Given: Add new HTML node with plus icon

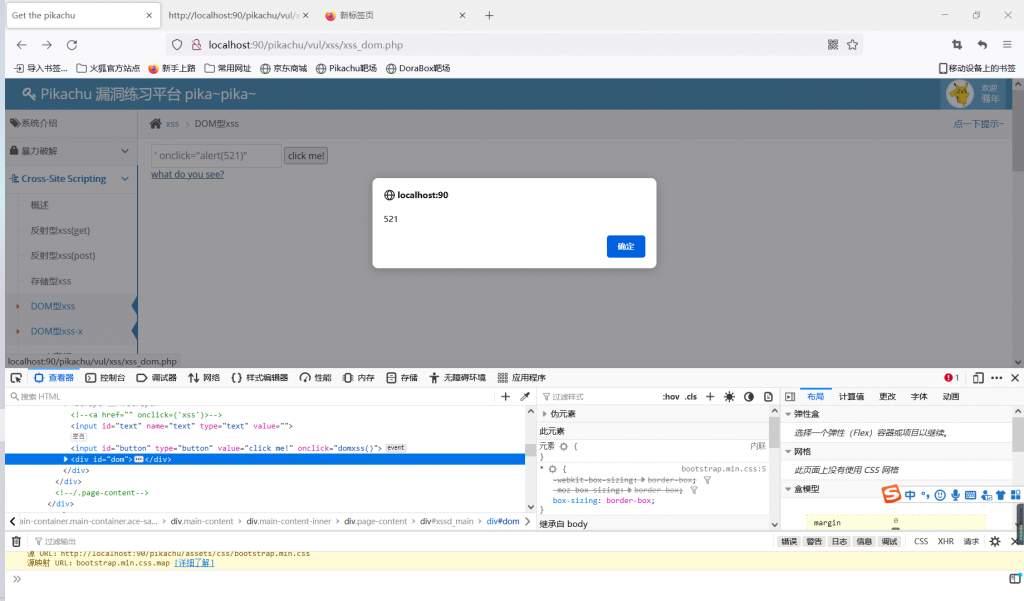Looking at the screenshot, I should 505,397.
